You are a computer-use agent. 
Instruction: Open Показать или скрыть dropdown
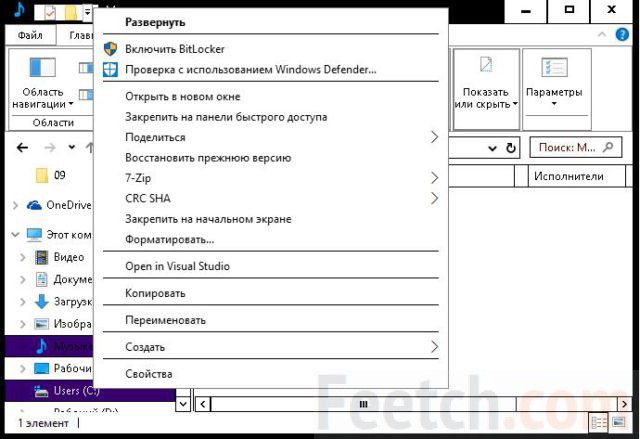486,99
